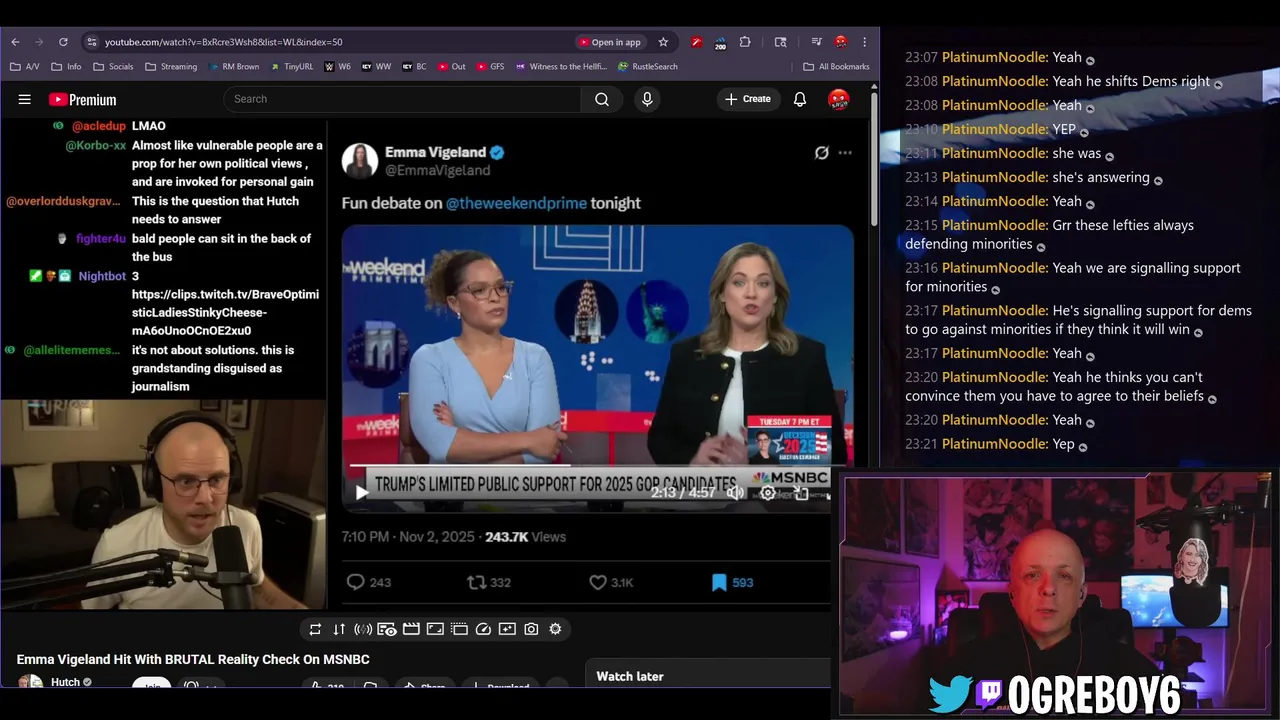Viewport: 1280px width, 720px height.
Task: Click the window-with-eye icon in enhancer toolbar
Action: click(x=387, y=629)
